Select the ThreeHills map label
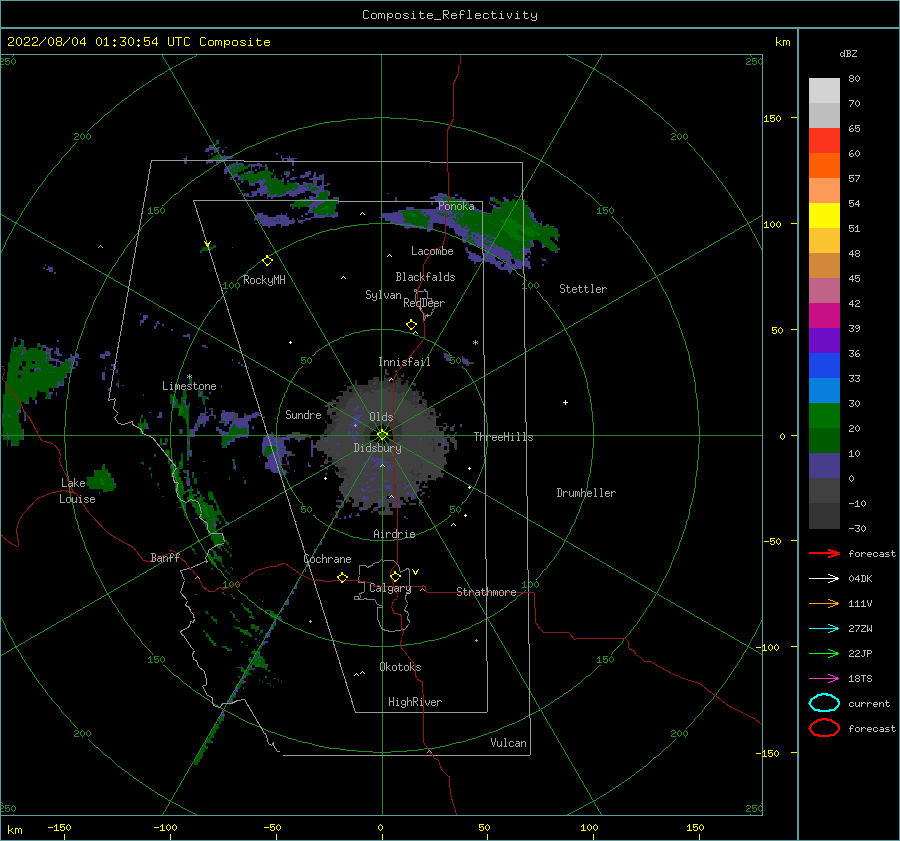The height and width of the screenshot is (841, 900). coord(503,437)
